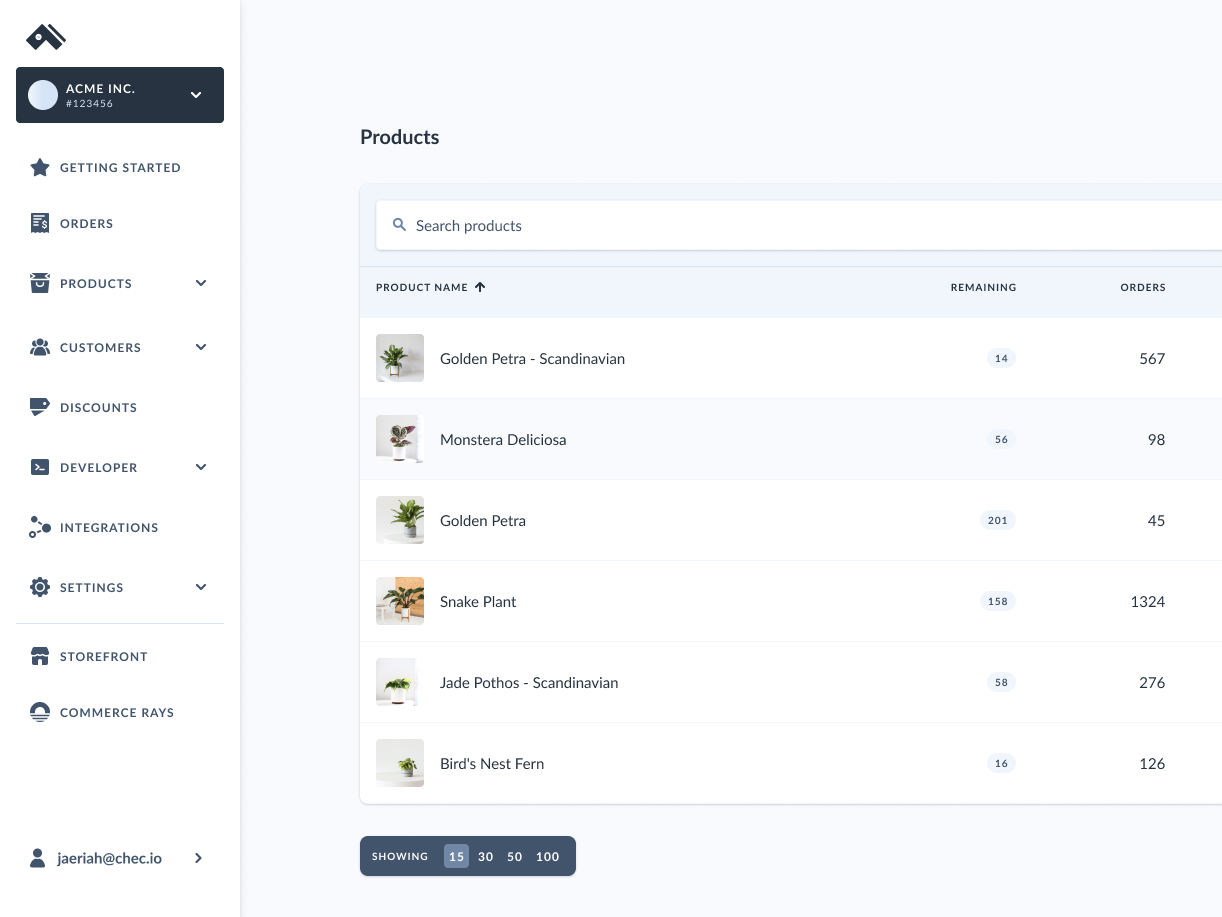Click the Discounts tag icon
Viewport: 1222px width, 917px height.
click(x=40, y=407)
